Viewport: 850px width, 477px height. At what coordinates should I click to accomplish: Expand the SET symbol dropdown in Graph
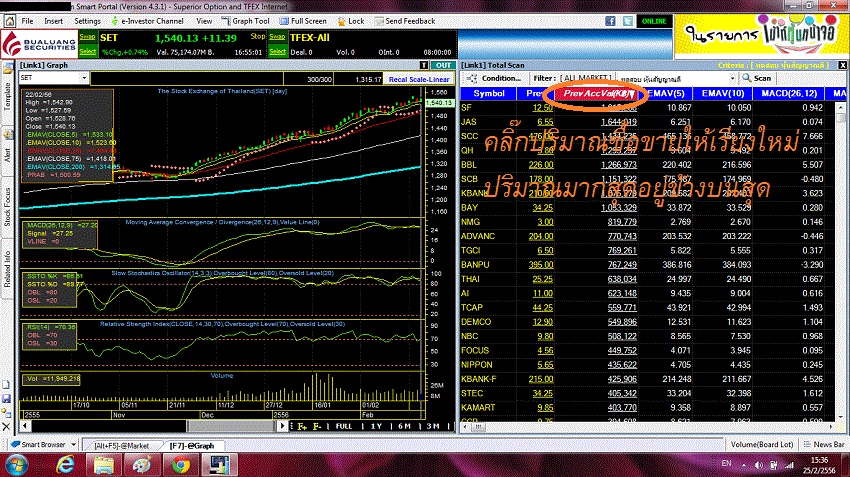click(x=84, y=78)
